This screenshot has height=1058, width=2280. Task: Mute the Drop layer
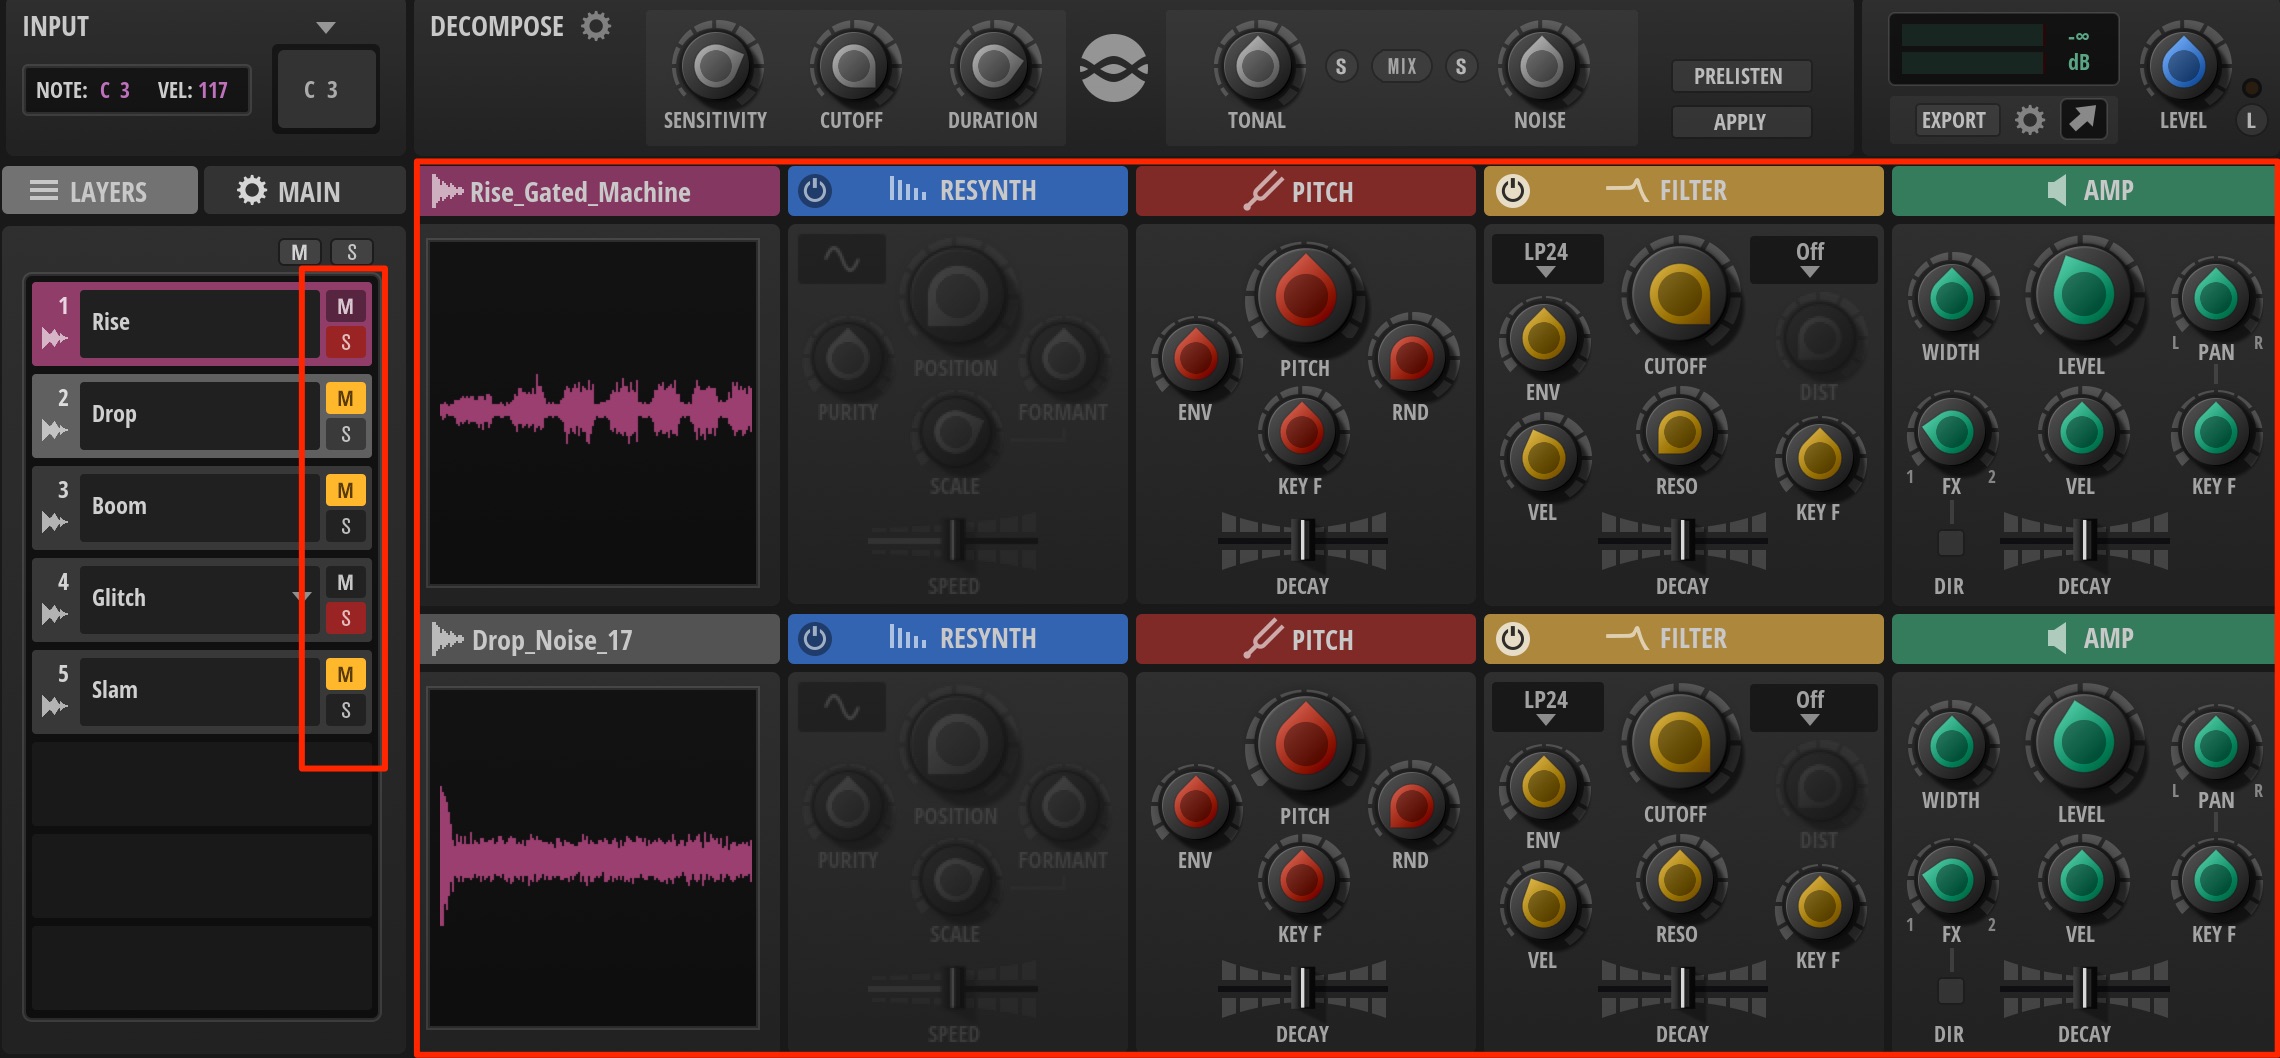(x=345, y=399)
